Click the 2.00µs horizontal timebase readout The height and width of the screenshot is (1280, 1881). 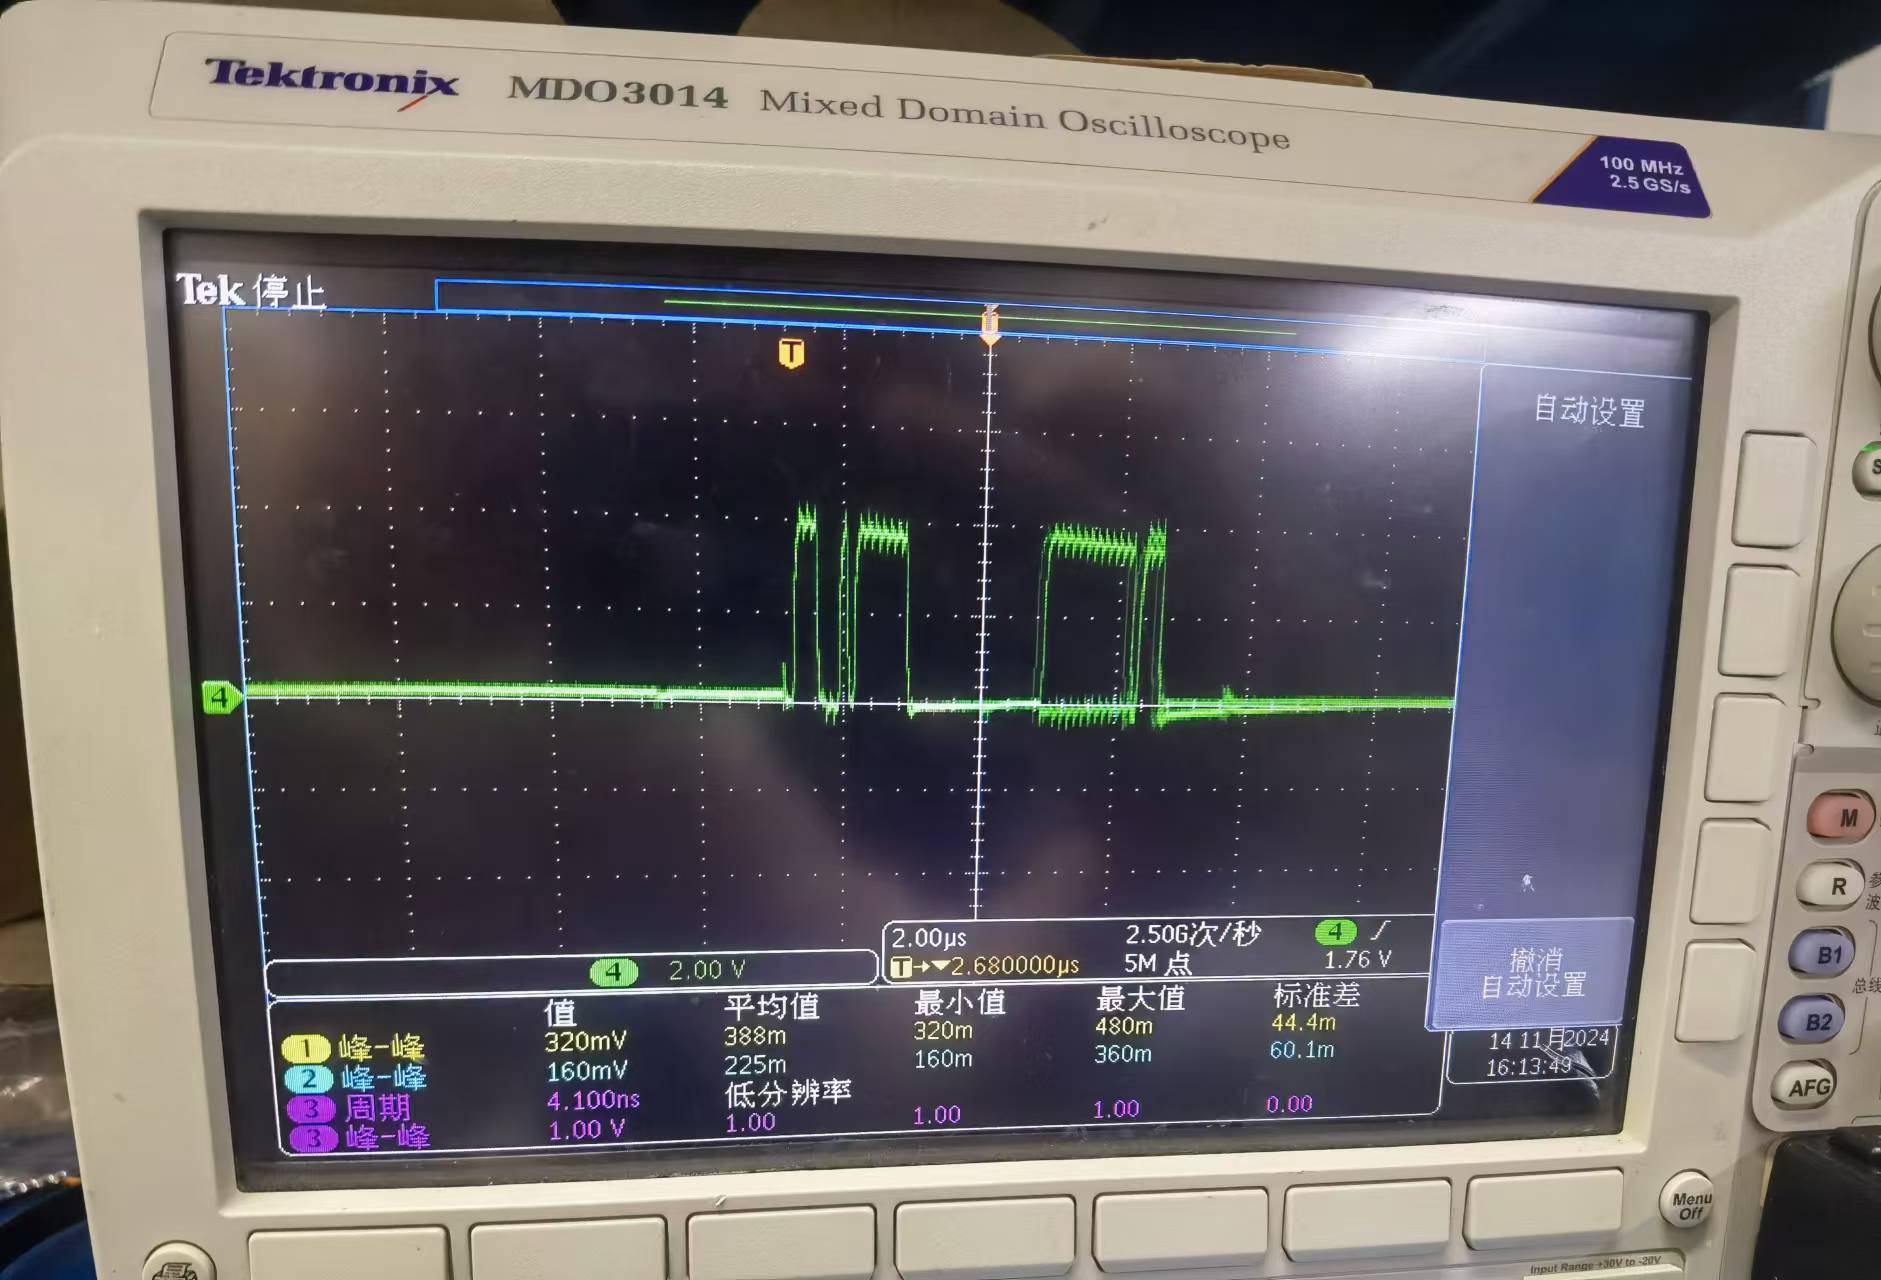click(x=928, y=938)
